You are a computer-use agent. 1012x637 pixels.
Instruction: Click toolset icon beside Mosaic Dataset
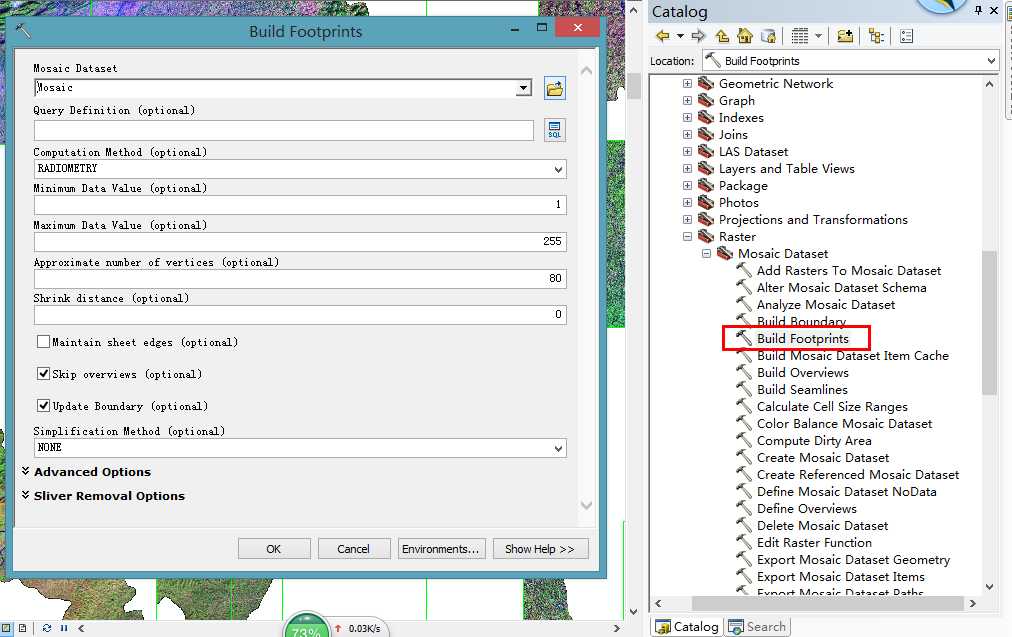(x=725, y=253)
